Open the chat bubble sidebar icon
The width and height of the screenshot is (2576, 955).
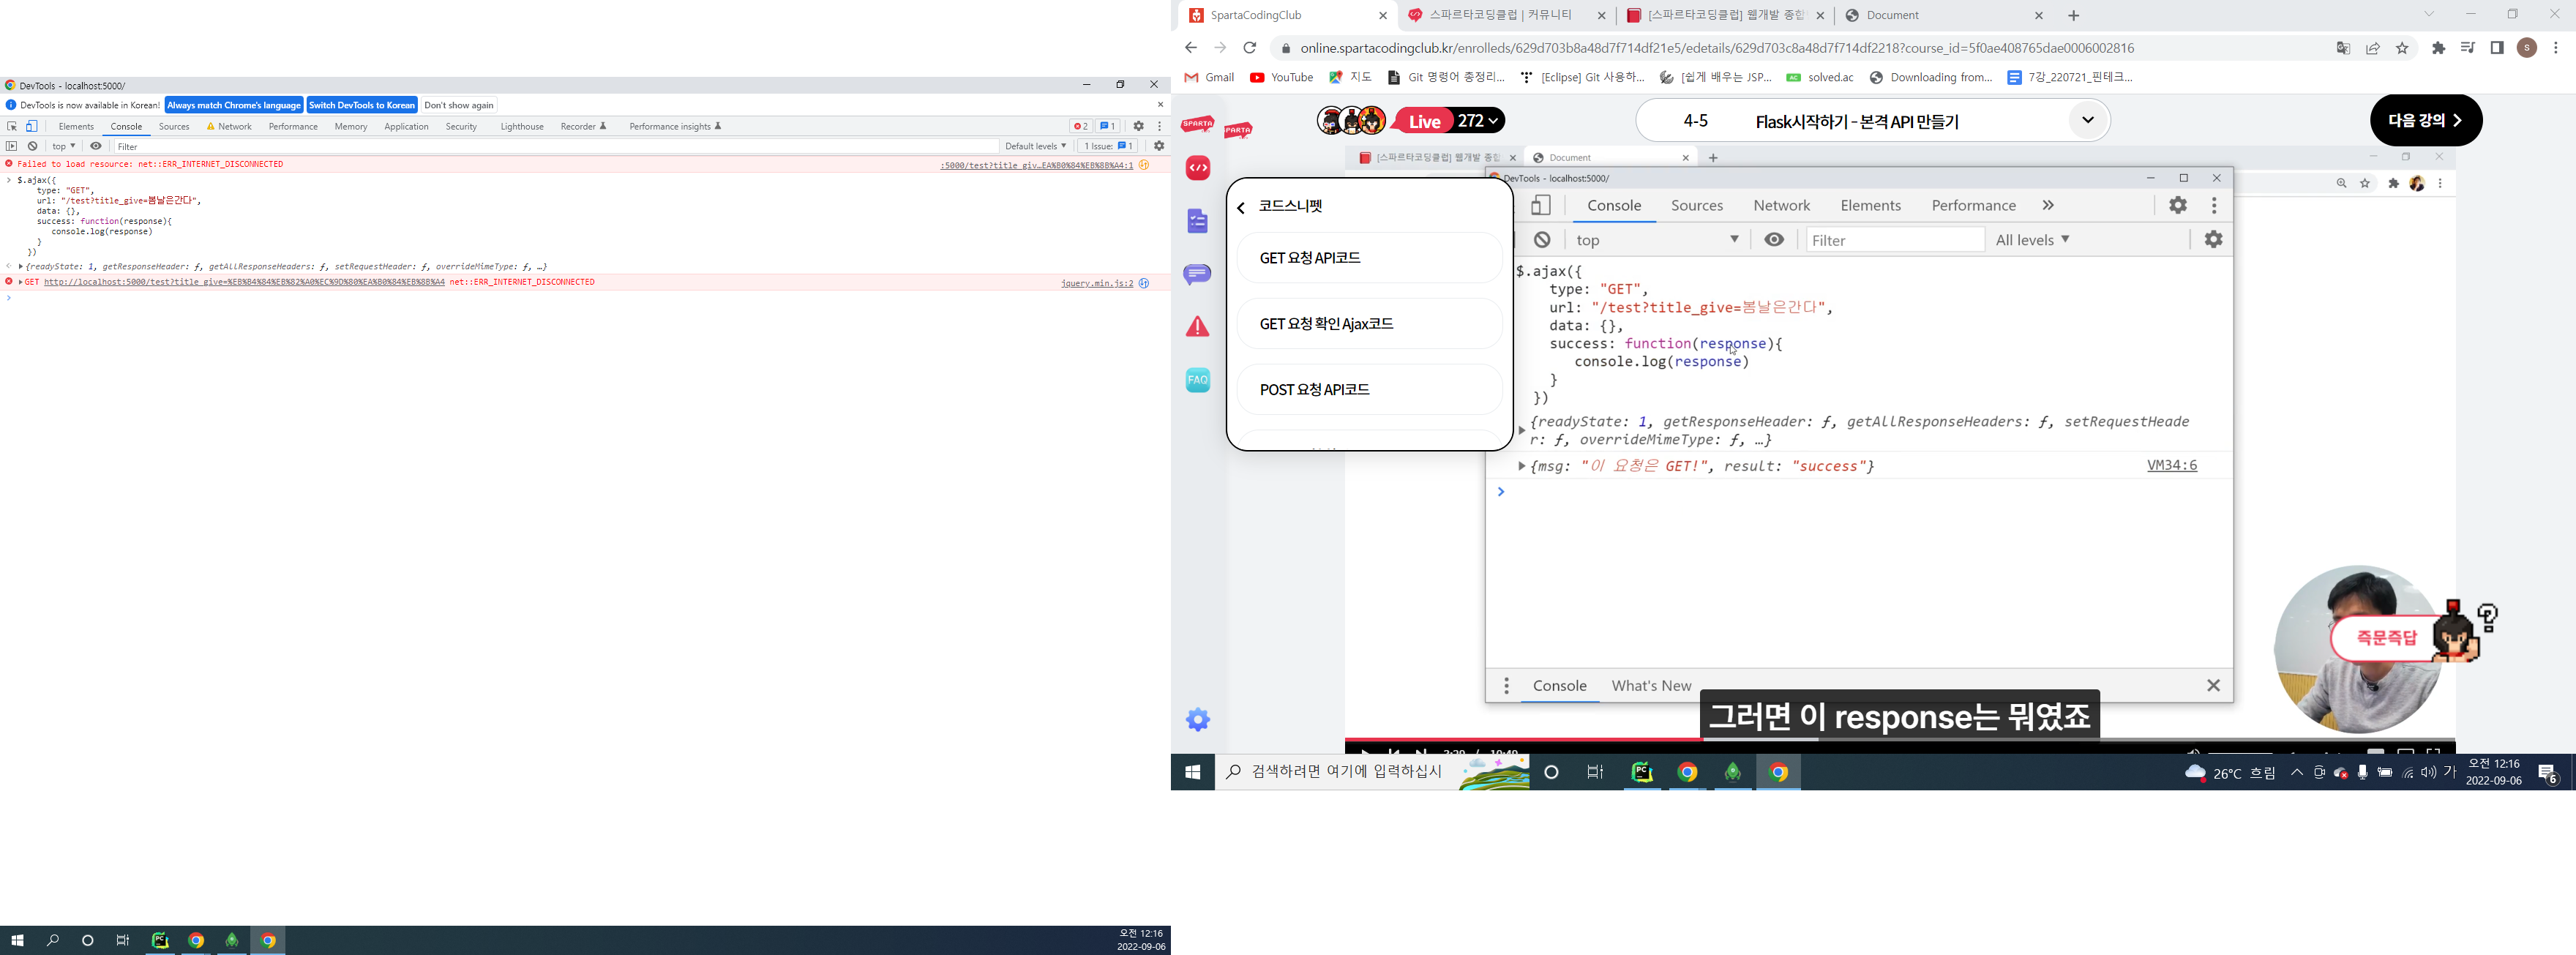[1198, 274]
